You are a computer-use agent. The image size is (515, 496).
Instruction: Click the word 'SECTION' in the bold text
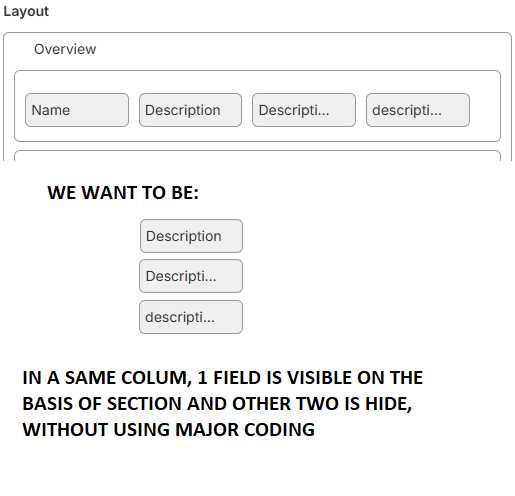[x=145, y=404]
